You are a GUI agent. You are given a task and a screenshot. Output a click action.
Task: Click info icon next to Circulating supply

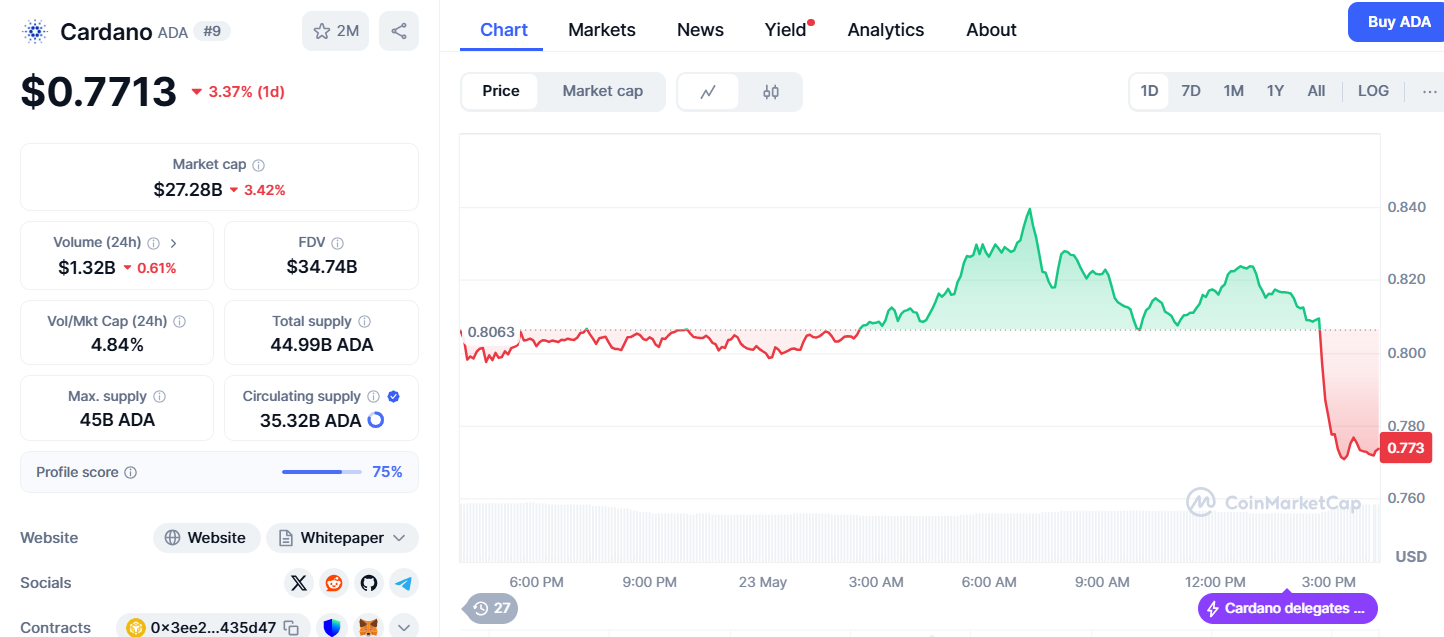point(373,397)
